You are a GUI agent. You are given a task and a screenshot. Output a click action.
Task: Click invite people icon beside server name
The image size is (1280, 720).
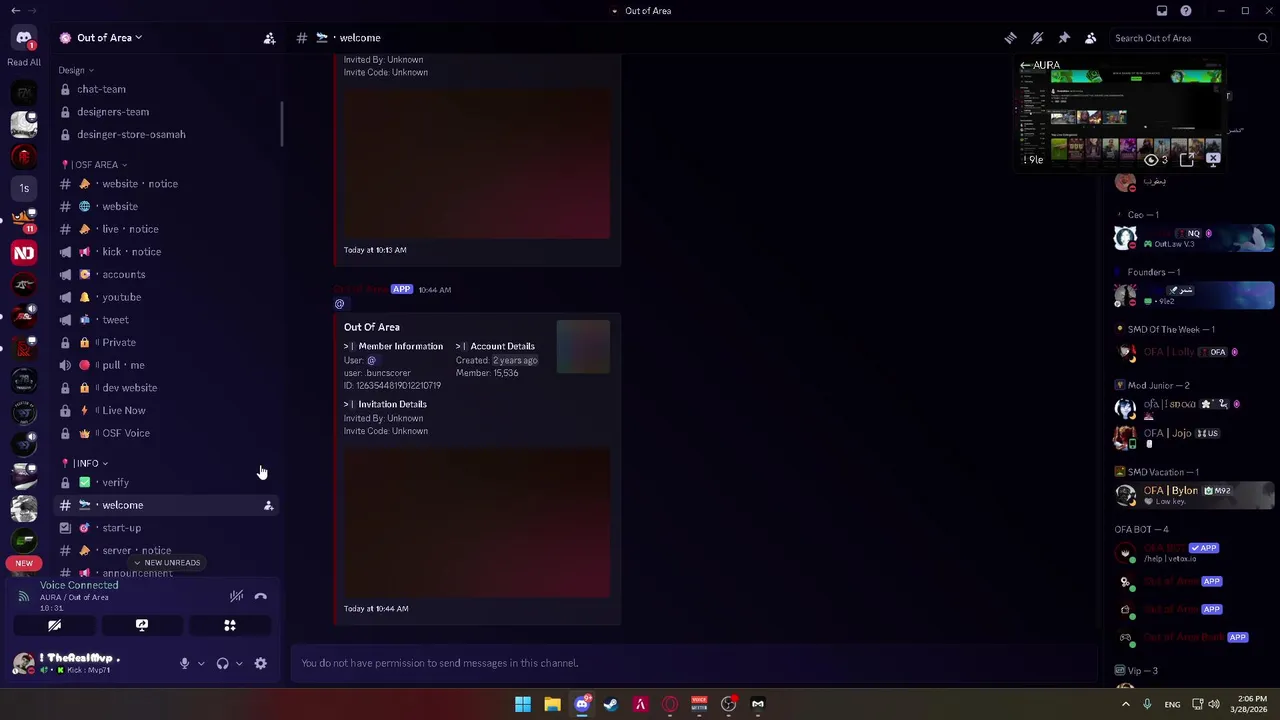coord(269,38)
